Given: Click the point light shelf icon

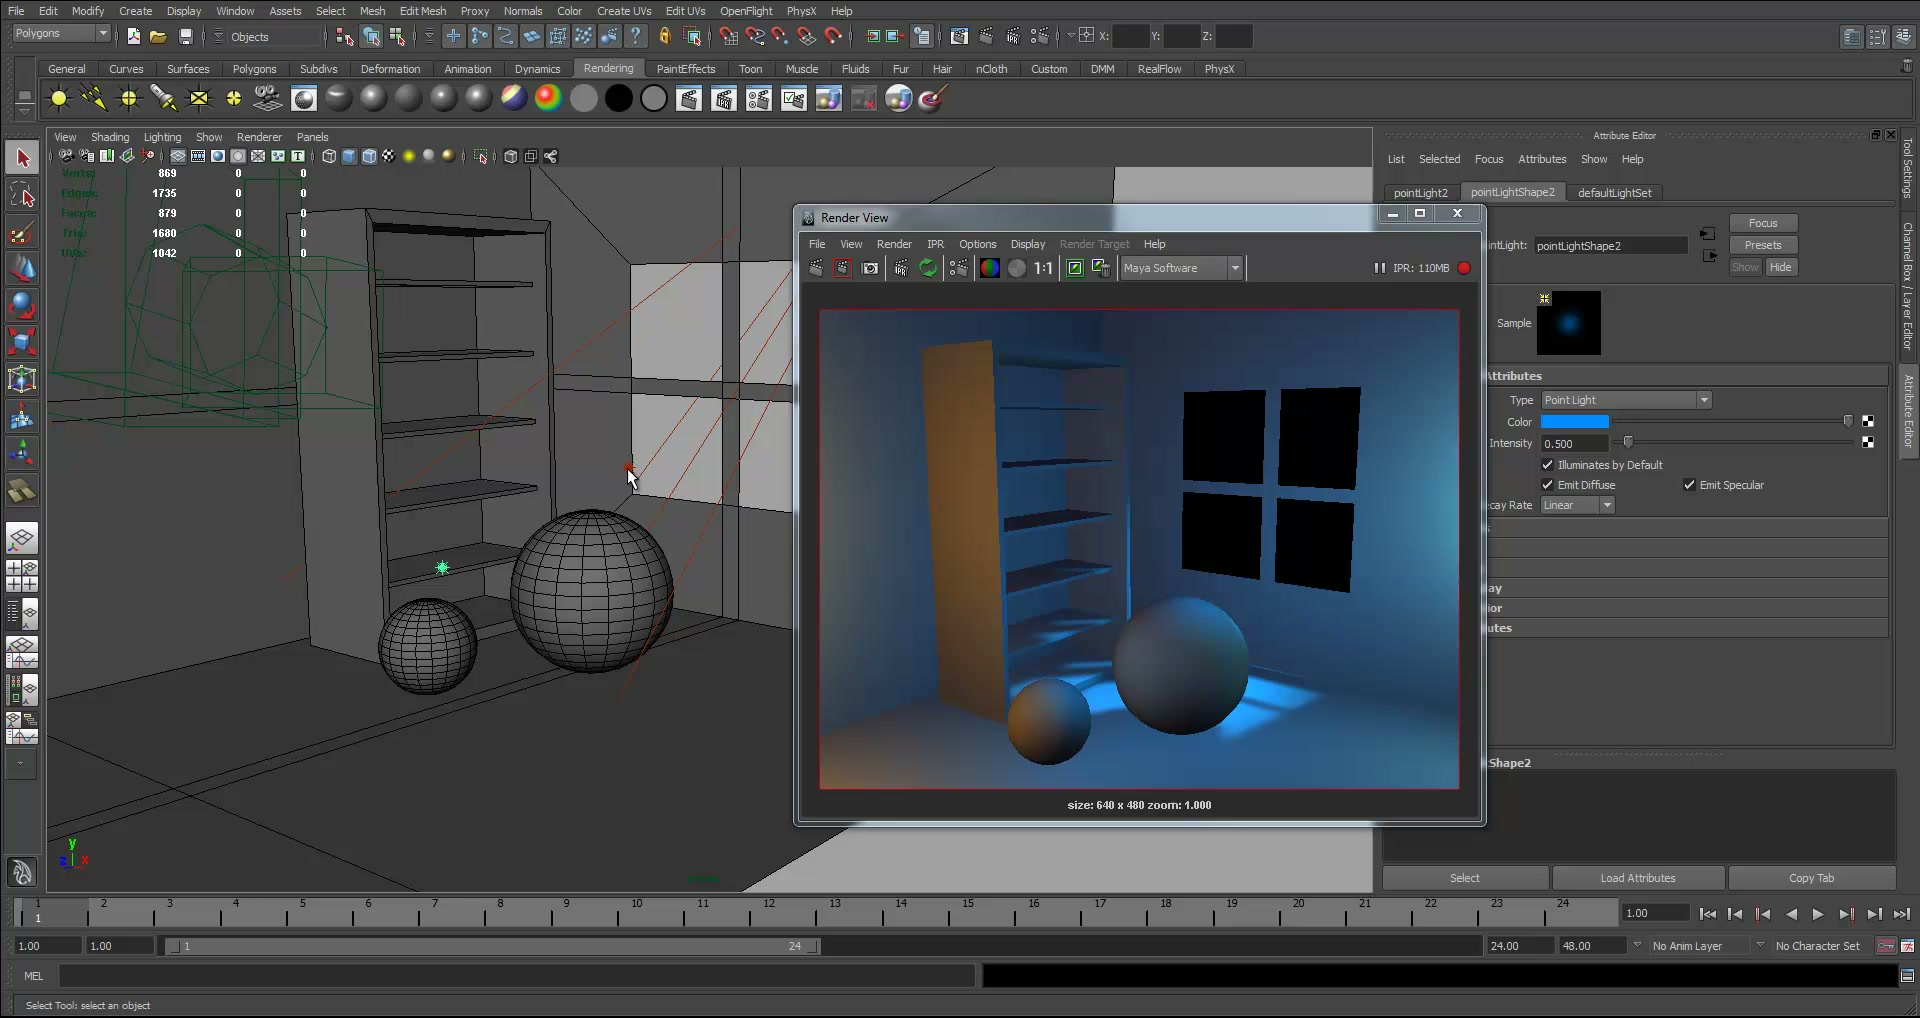Looking at the screenshot, I should tap(129, 98).
